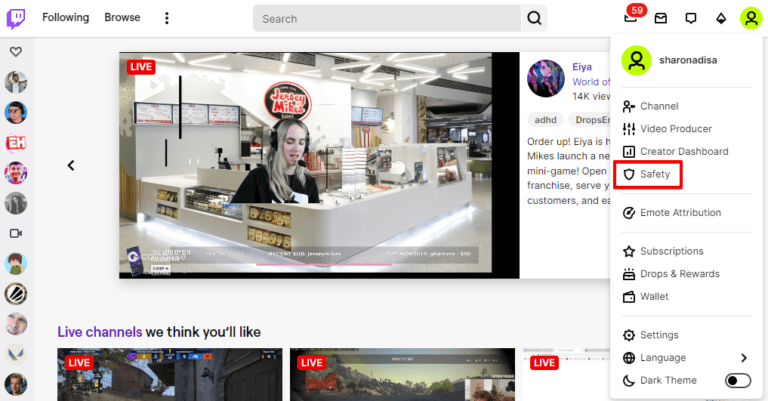This screenshot has height=401, width=768.
Task: Open first recommended live channel thumbnail
Action: click(x=169, y=375)
